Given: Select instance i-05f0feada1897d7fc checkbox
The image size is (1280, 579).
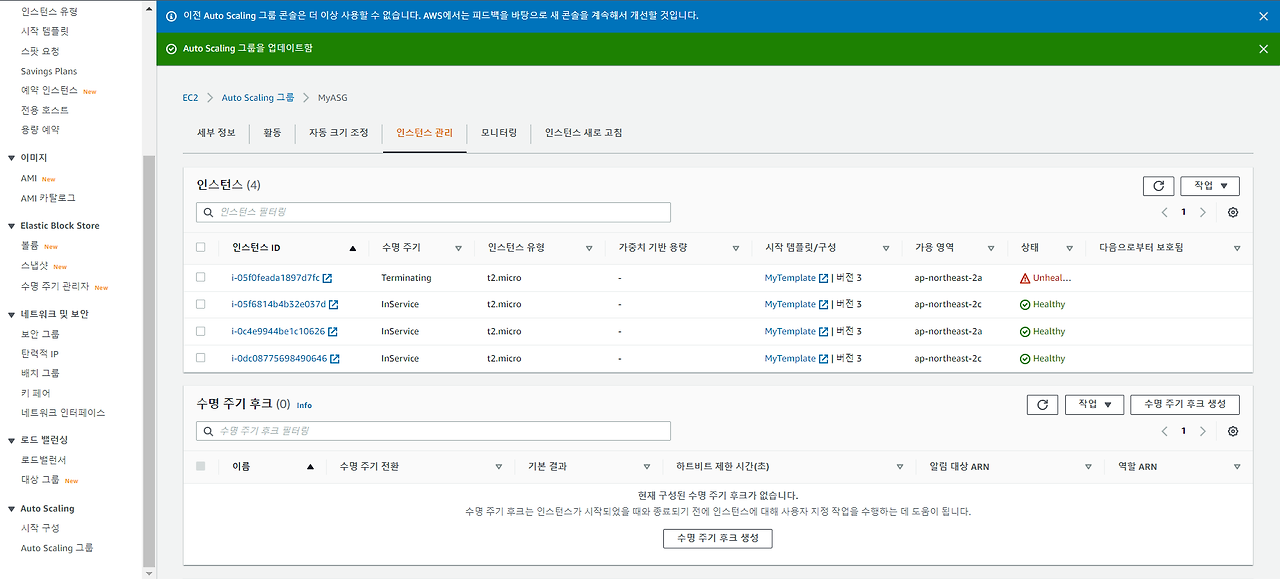Looking at the screenshot, I should coord(201,277).
